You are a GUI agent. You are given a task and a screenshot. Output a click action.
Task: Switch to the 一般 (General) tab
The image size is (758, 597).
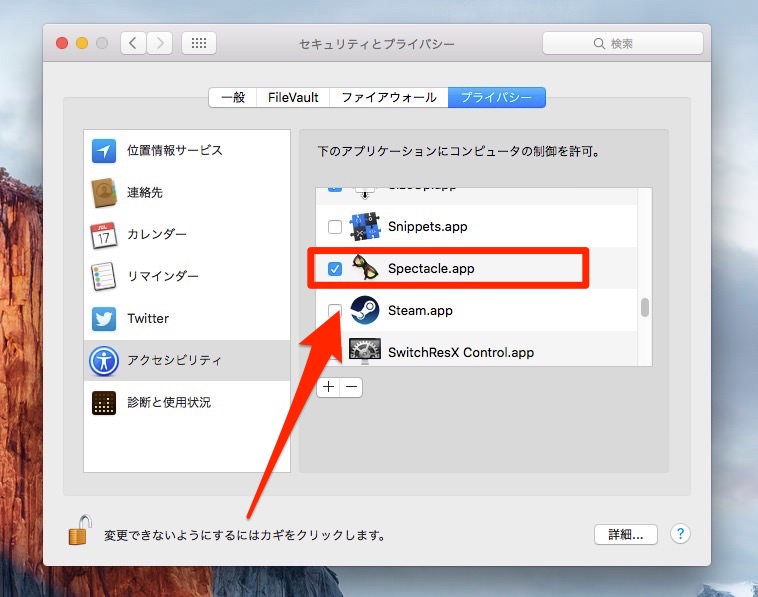[x=233, y=98]
